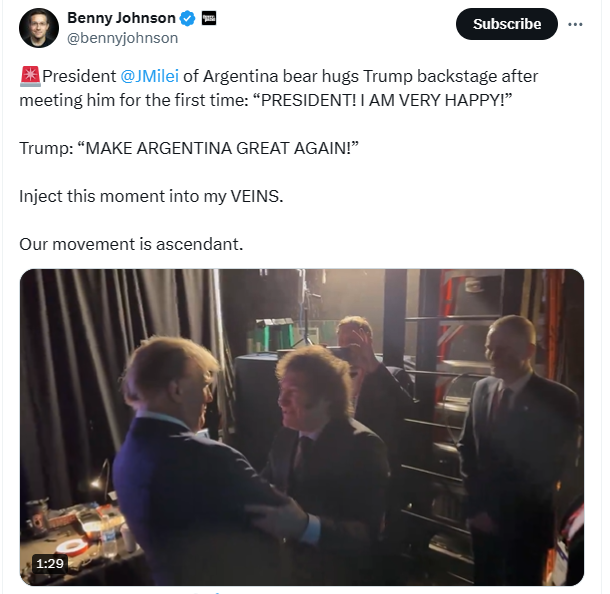Screen dimensions: 610x594
Task: Click the 1:29 video duration badge
Action: coord(49,562)
